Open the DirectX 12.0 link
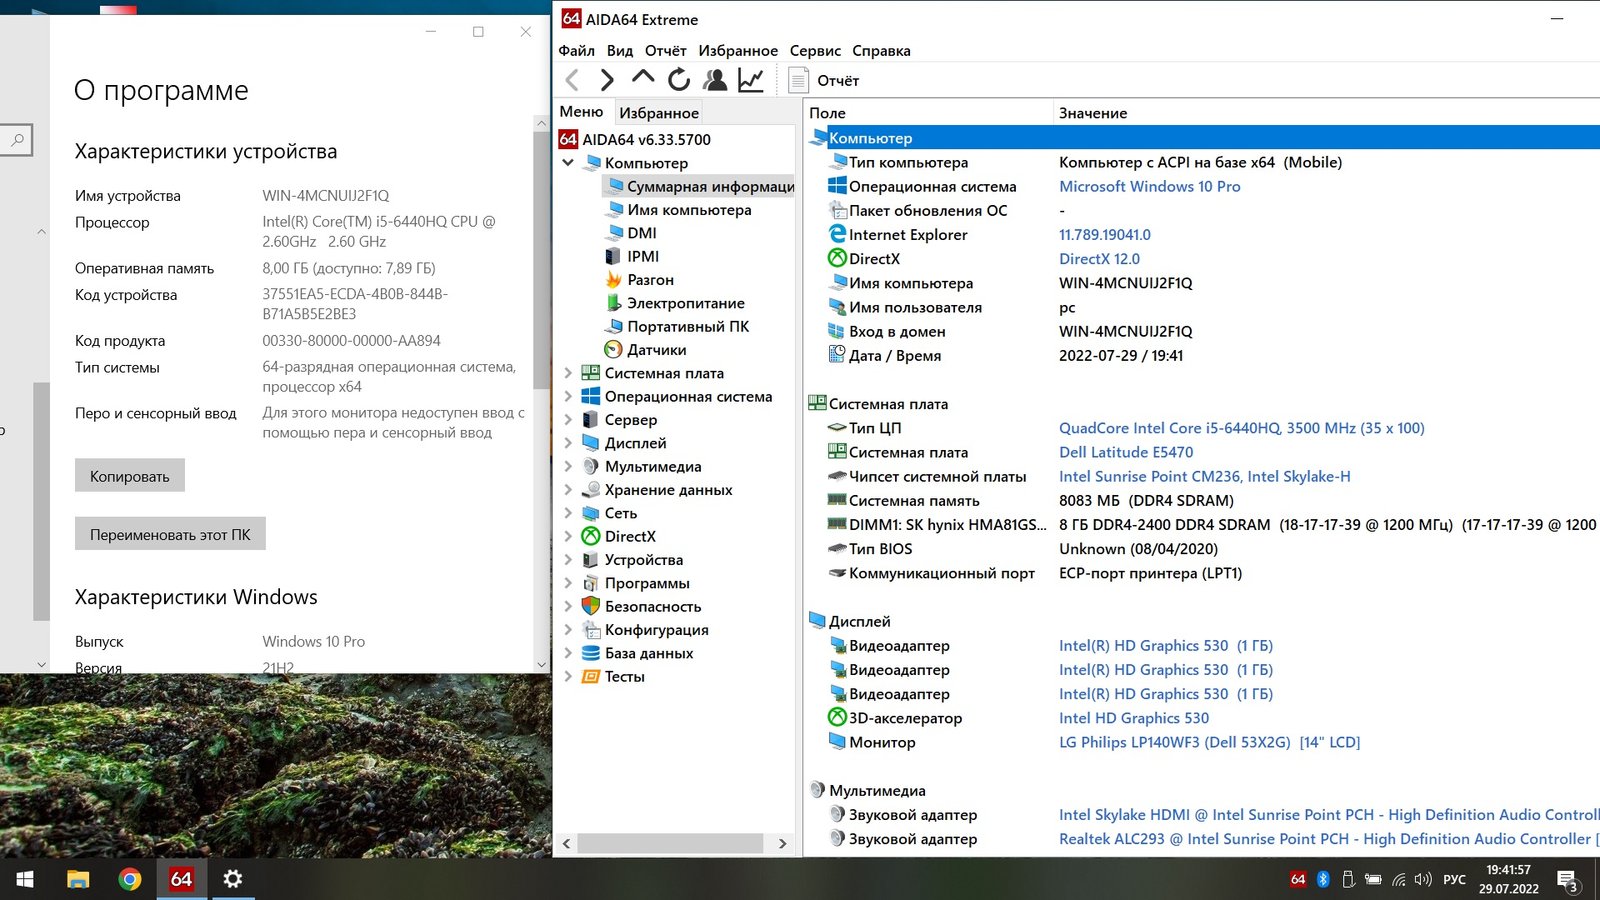The height and width of the screenshot is (900, 1600). point(1099,259)
